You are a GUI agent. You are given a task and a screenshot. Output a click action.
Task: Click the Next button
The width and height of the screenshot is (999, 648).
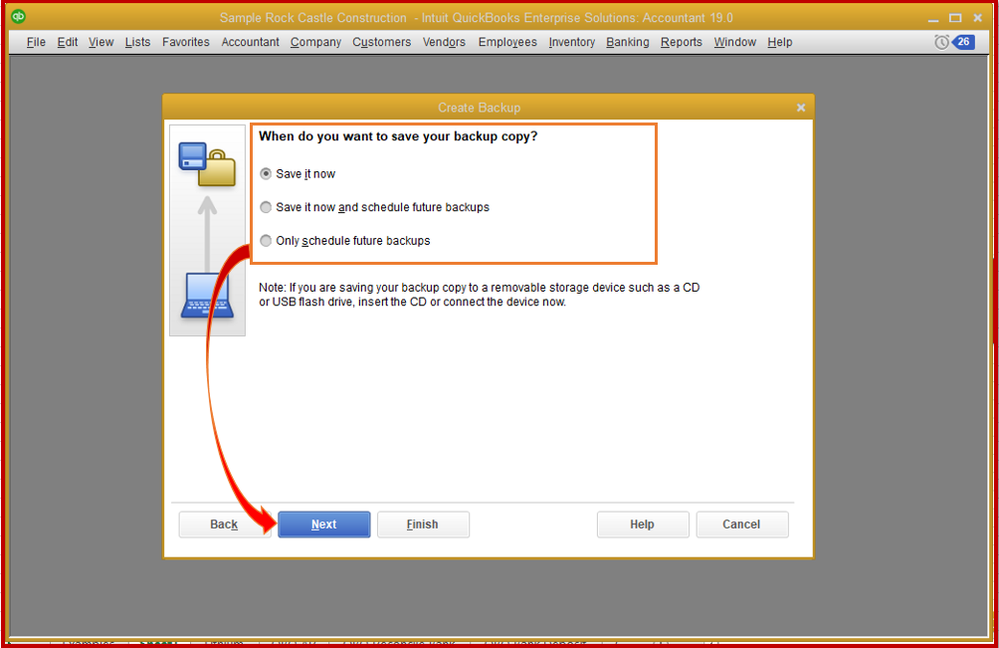[x=324, y=524]
